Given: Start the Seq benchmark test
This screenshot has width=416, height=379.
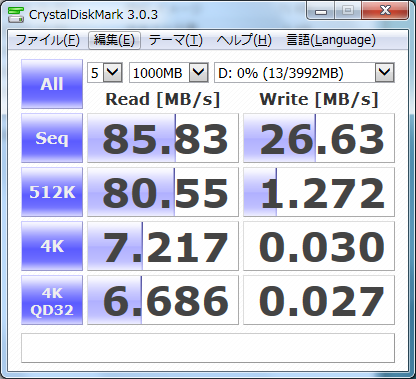Looking at the screenshot, I should (52, 138).
